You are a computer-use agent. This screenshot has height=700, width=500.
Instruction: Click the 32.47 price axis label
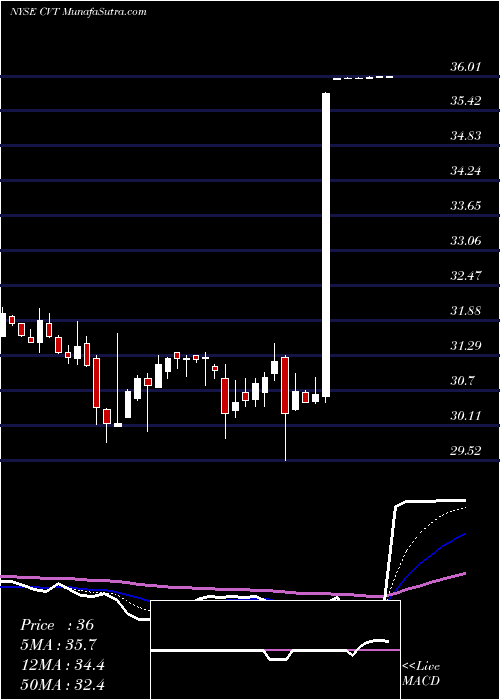pos(466,275)
